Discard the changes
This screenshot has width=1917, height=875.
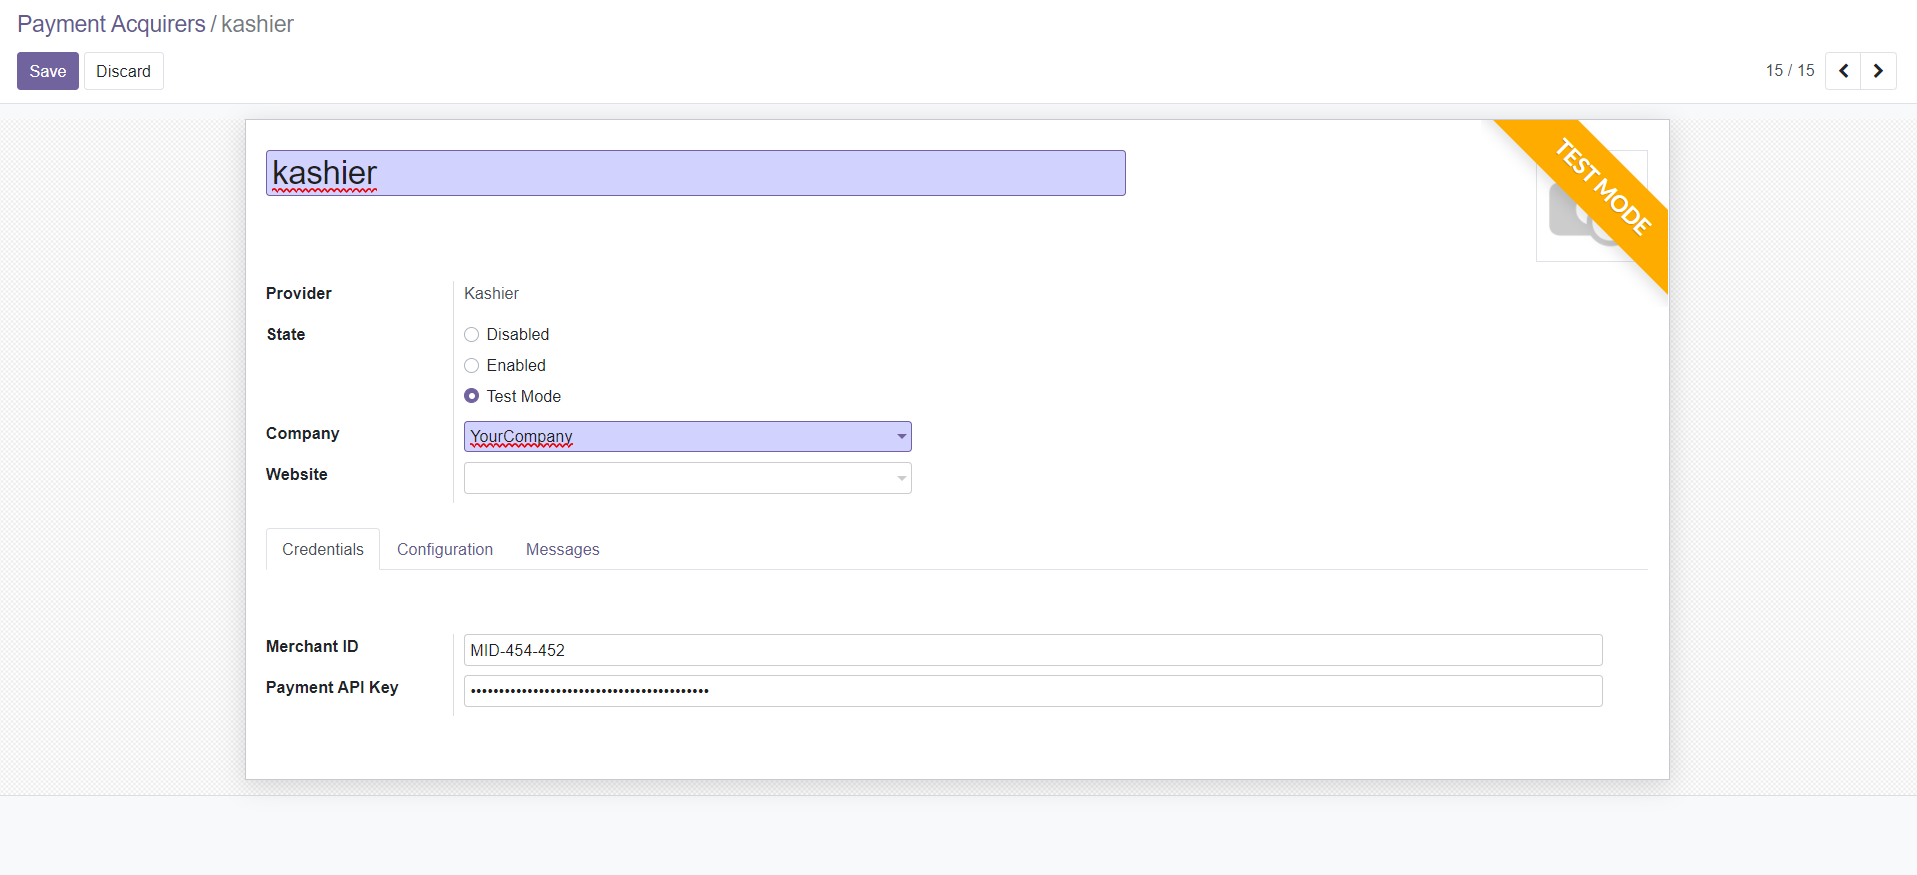click(124, 71)
